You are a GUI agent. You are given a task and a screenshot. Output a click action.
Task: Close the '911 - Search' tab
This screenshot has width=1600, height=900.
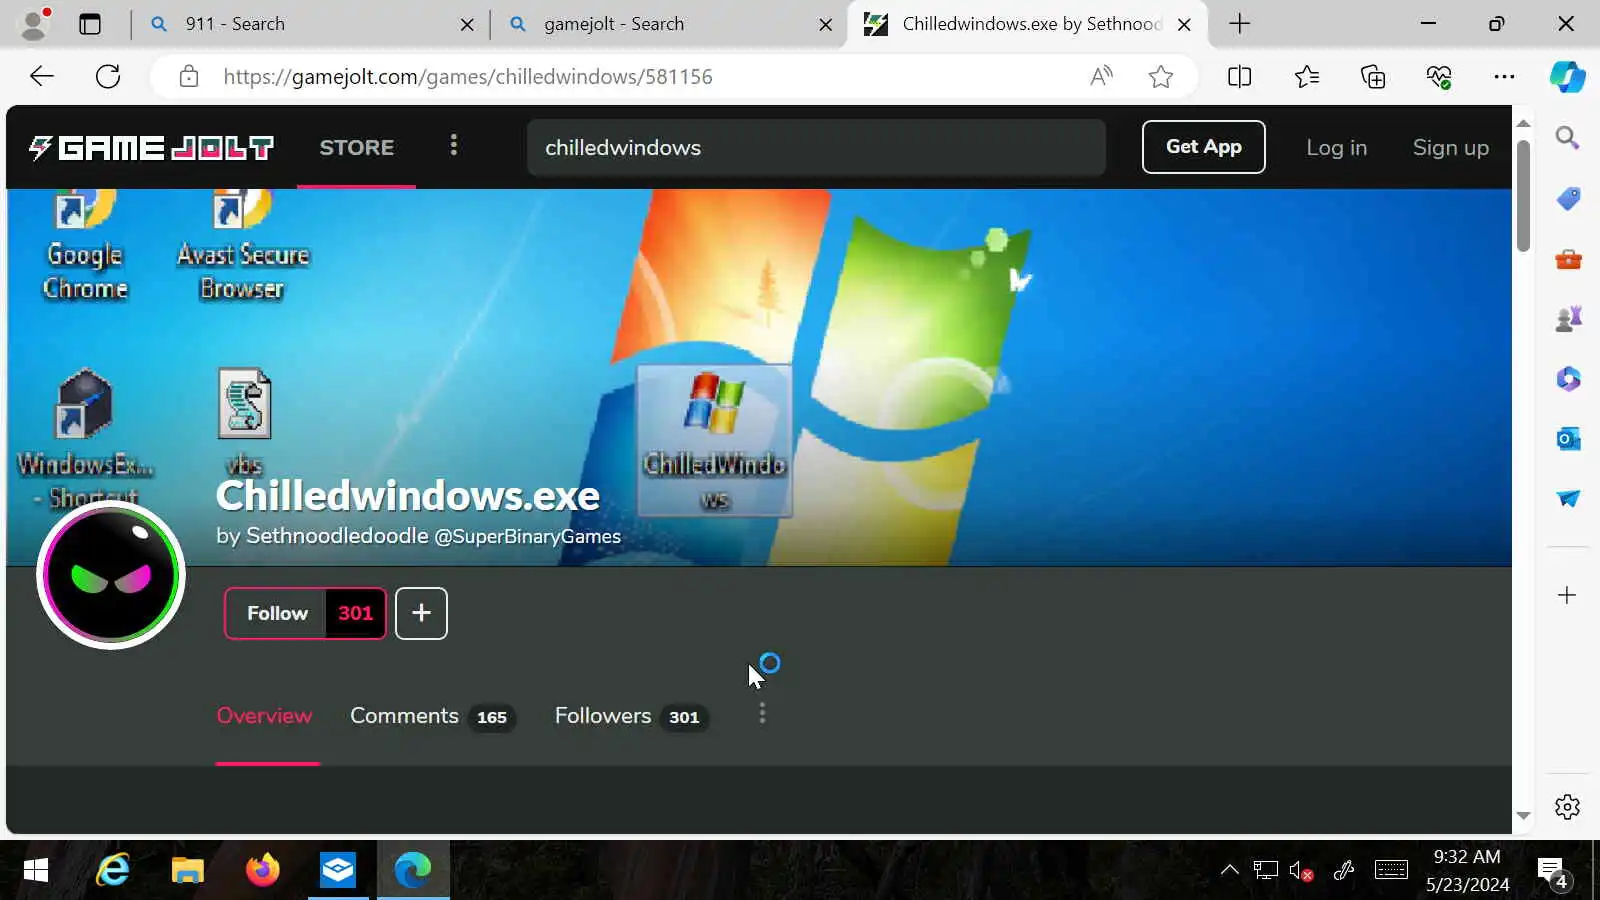[467, 24]
